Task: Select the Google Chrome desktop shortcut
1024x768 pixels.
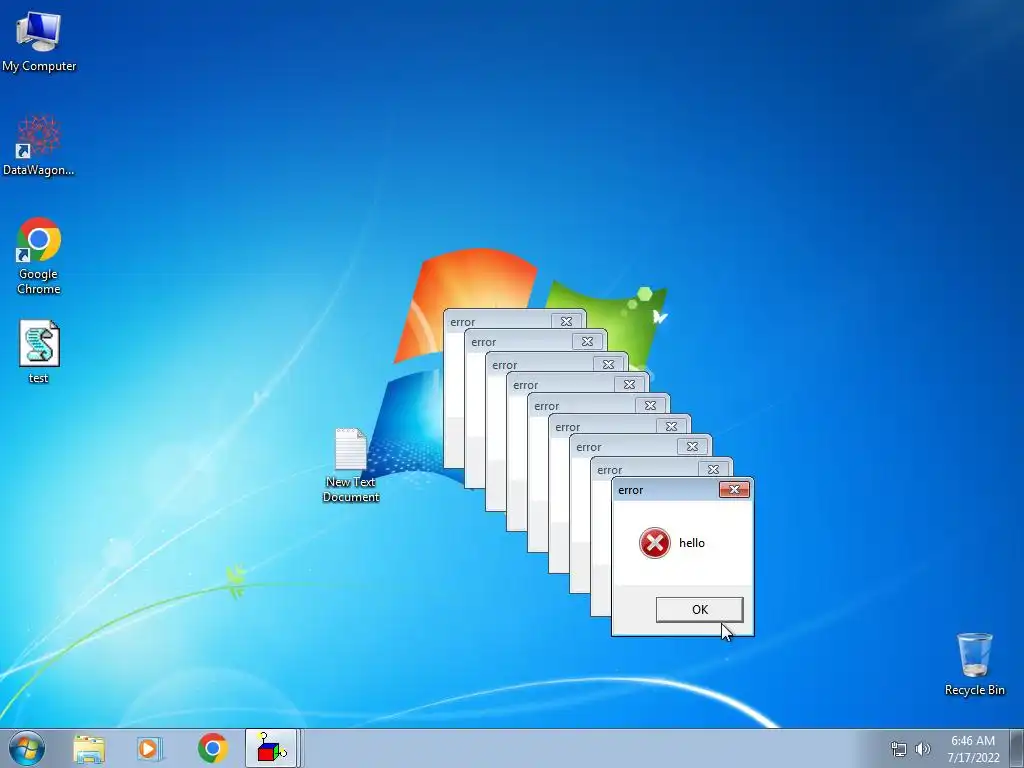Action: (x=39, y=256)
